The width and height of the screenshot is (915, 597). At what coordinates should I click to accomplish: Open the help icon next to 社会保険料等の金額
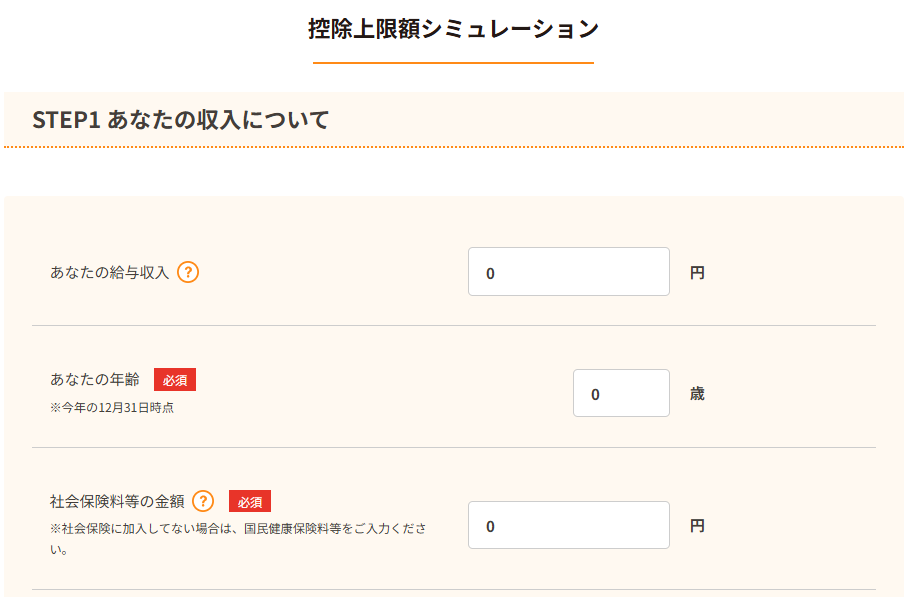[203, 501]
